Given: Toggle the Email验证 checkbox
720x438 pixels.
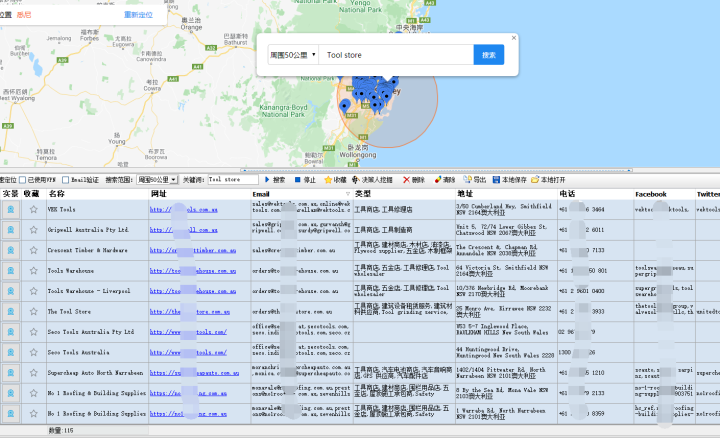Looking at the screenshot, I should point(65,180).
